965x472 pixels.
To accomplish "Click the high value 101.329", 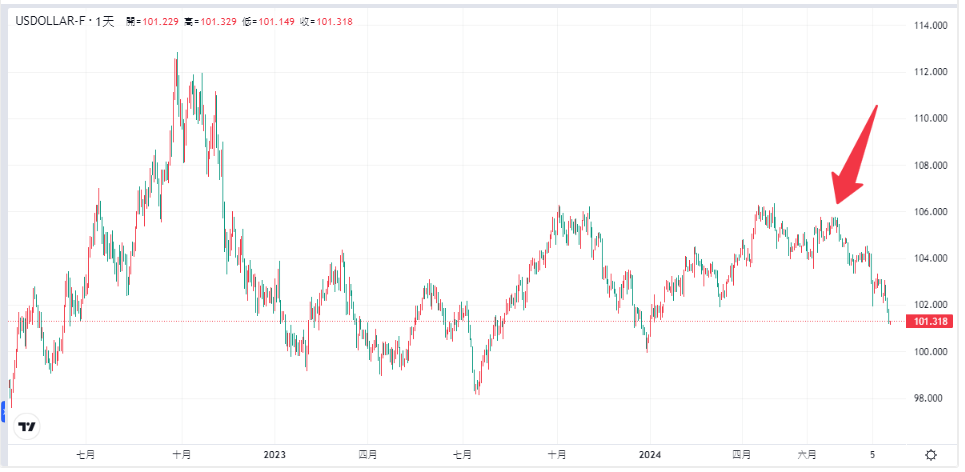I will [218, 22].
